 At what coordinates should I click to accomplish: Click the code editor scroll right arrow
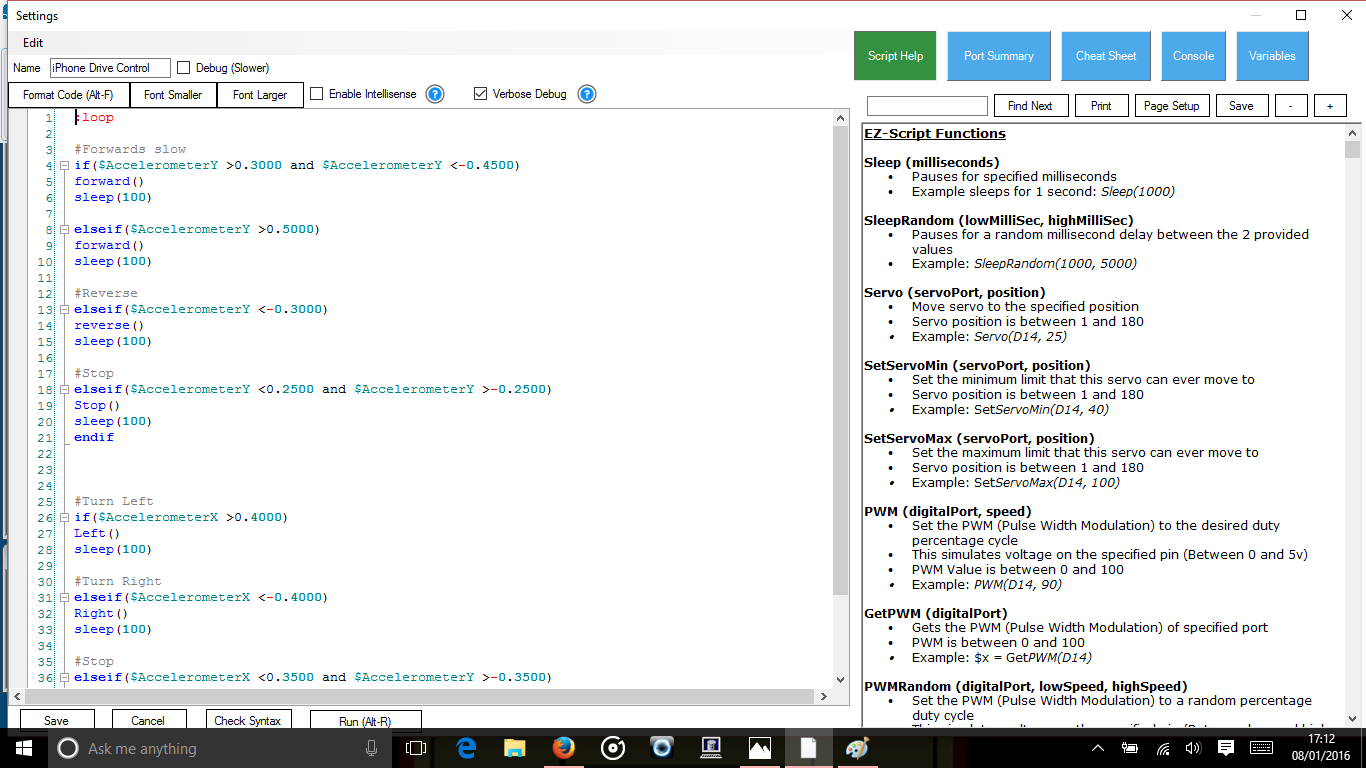pyautogui.click(x=825, y=697)
